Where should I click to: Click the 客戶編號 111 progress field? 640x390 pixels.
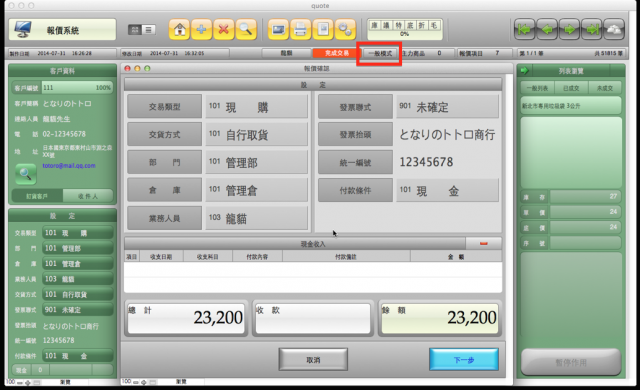[x=77, y=88]
